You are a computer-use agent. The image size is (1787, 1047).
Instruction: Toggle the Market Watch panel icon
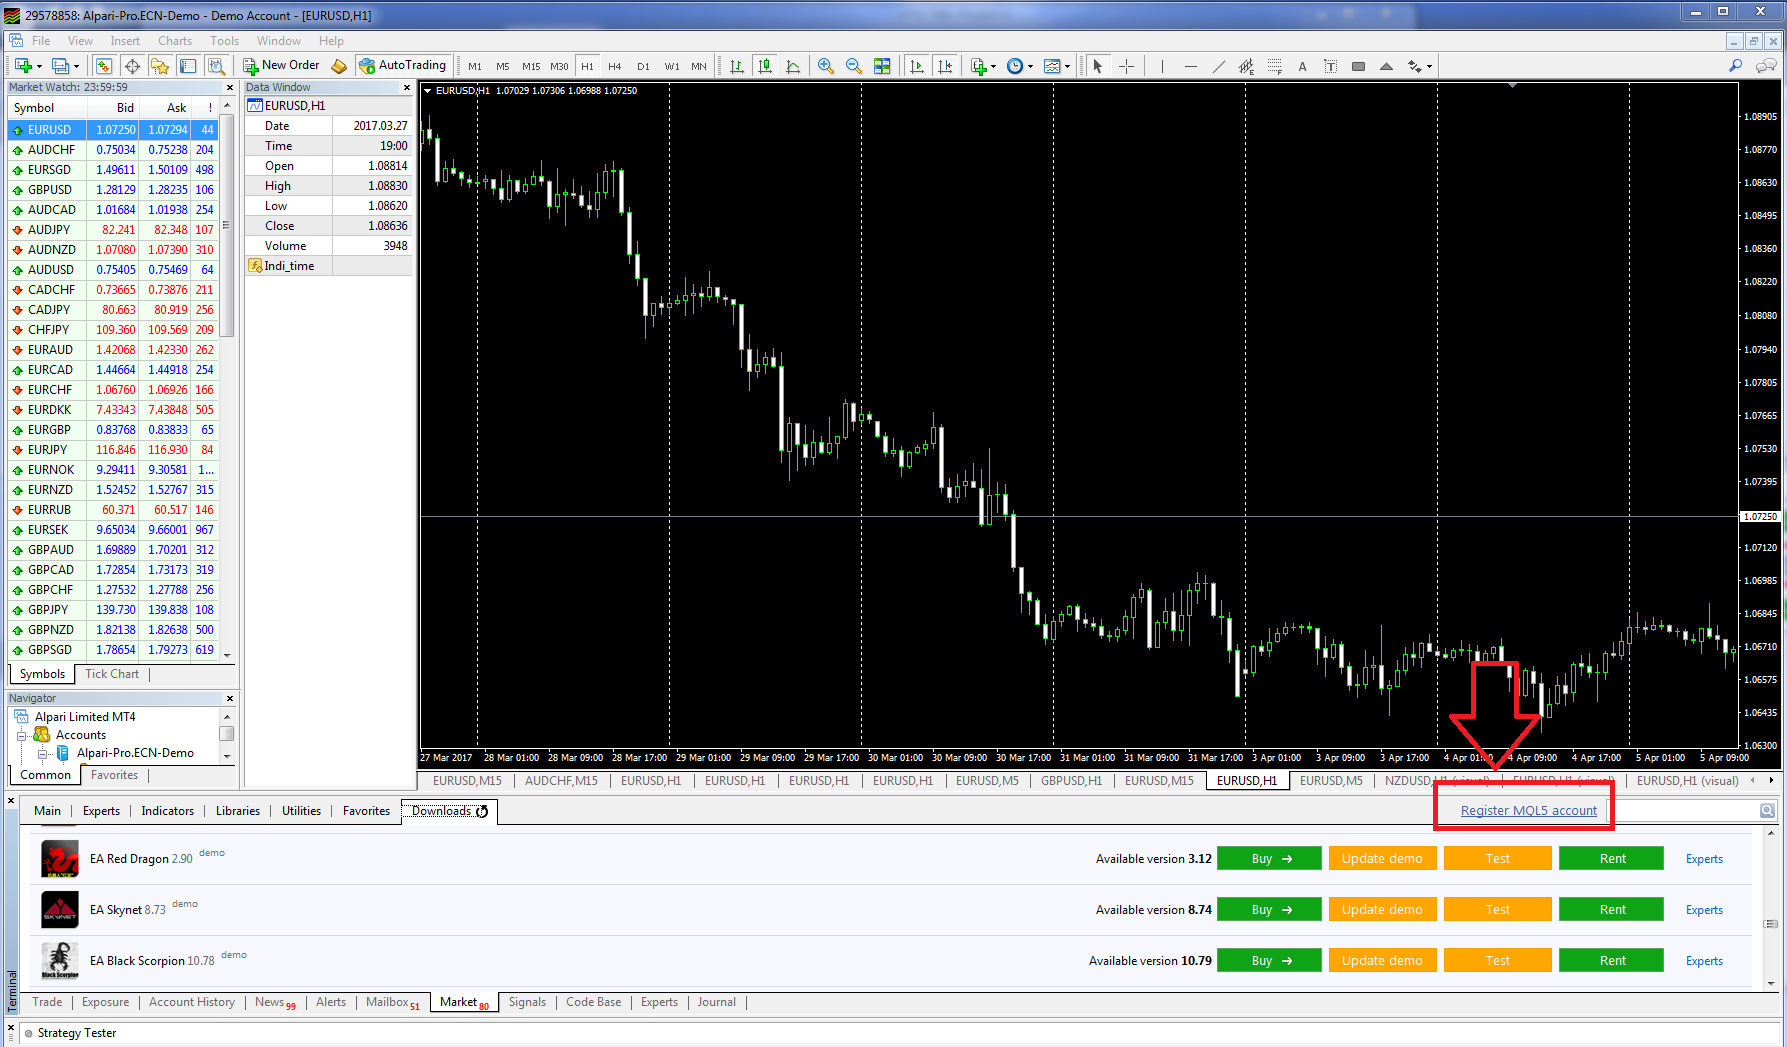103,66
